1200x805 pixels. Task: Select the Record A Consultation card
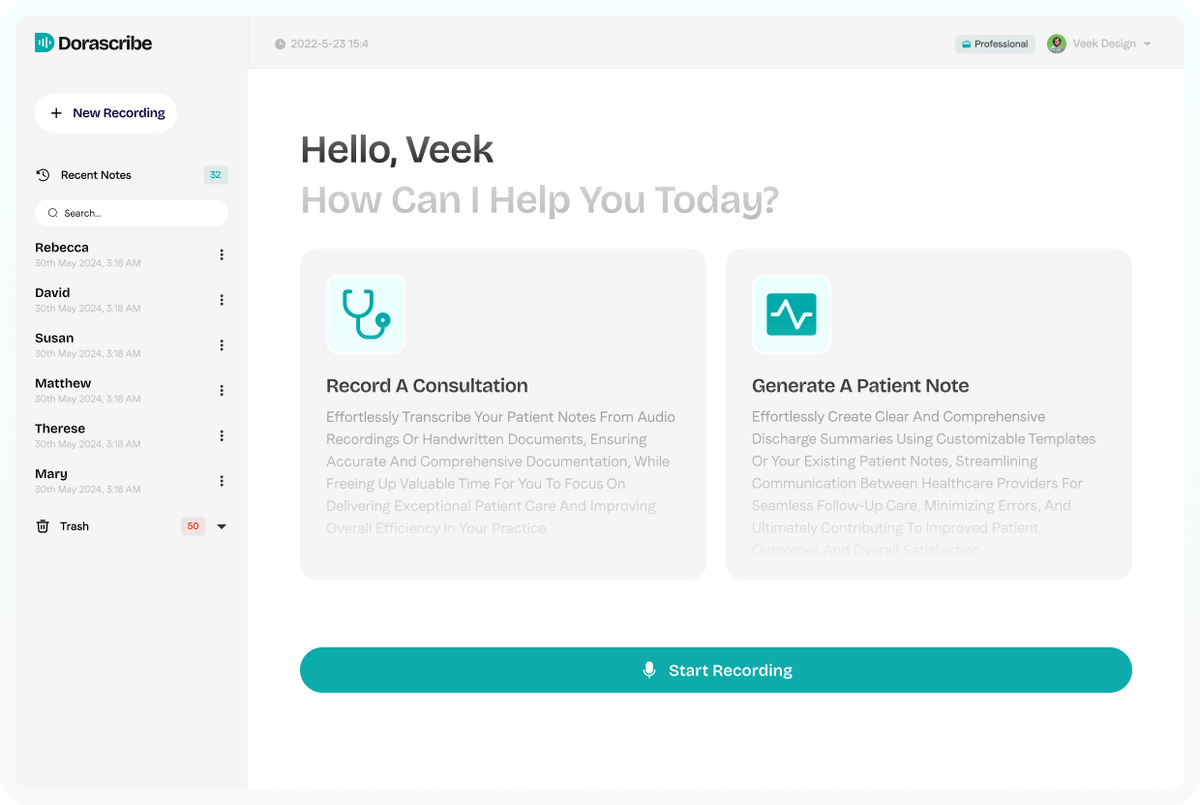point(503,414)
